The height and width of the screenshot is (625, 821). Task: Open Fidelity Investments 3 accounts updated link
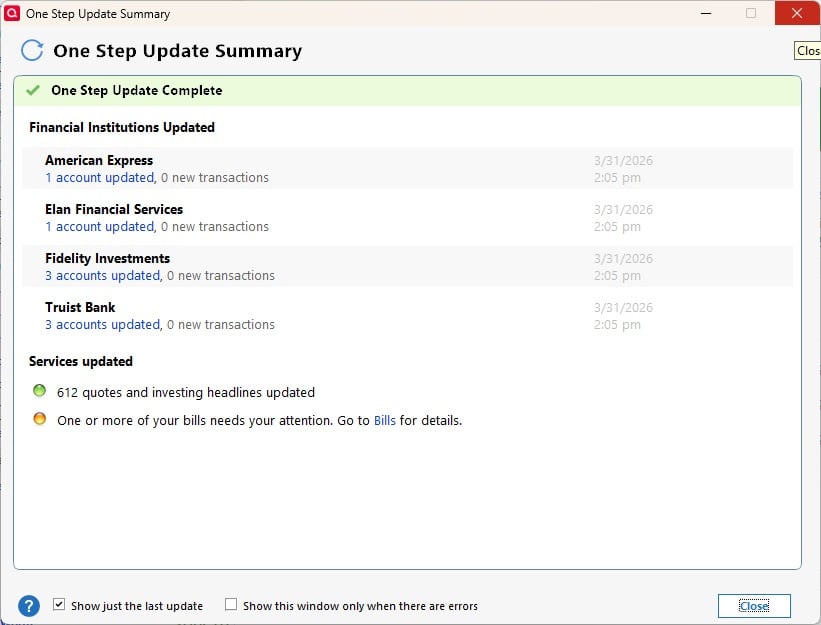coord(103,275)
